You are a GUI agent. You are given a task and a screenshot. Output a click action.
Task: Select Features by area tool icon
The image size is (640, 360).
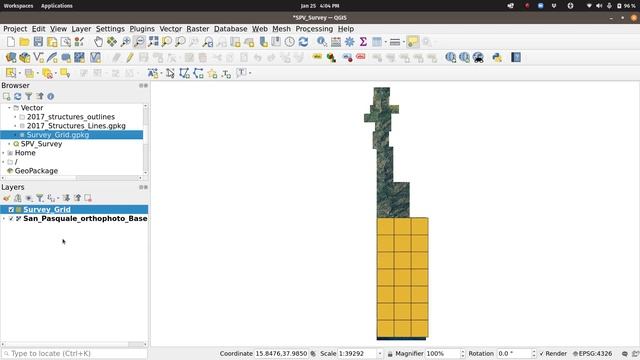point(11,73)
